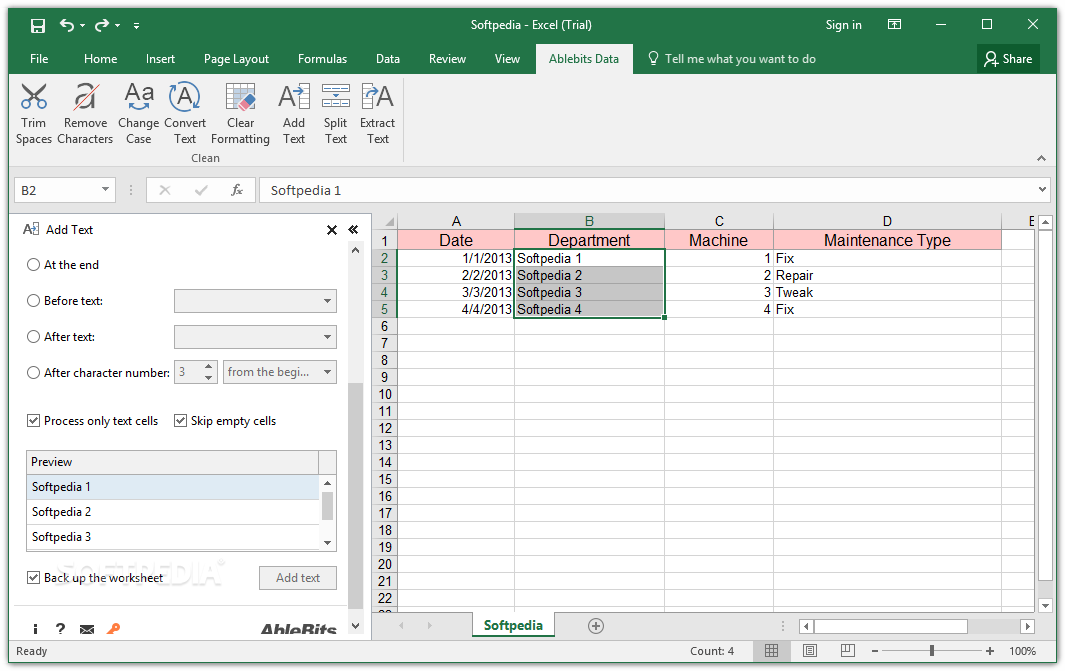This screenshot has width=1065, height=671.
Task: Select cell D3 containing Repair
Action: pyautogui.click(x=886, y=275)
